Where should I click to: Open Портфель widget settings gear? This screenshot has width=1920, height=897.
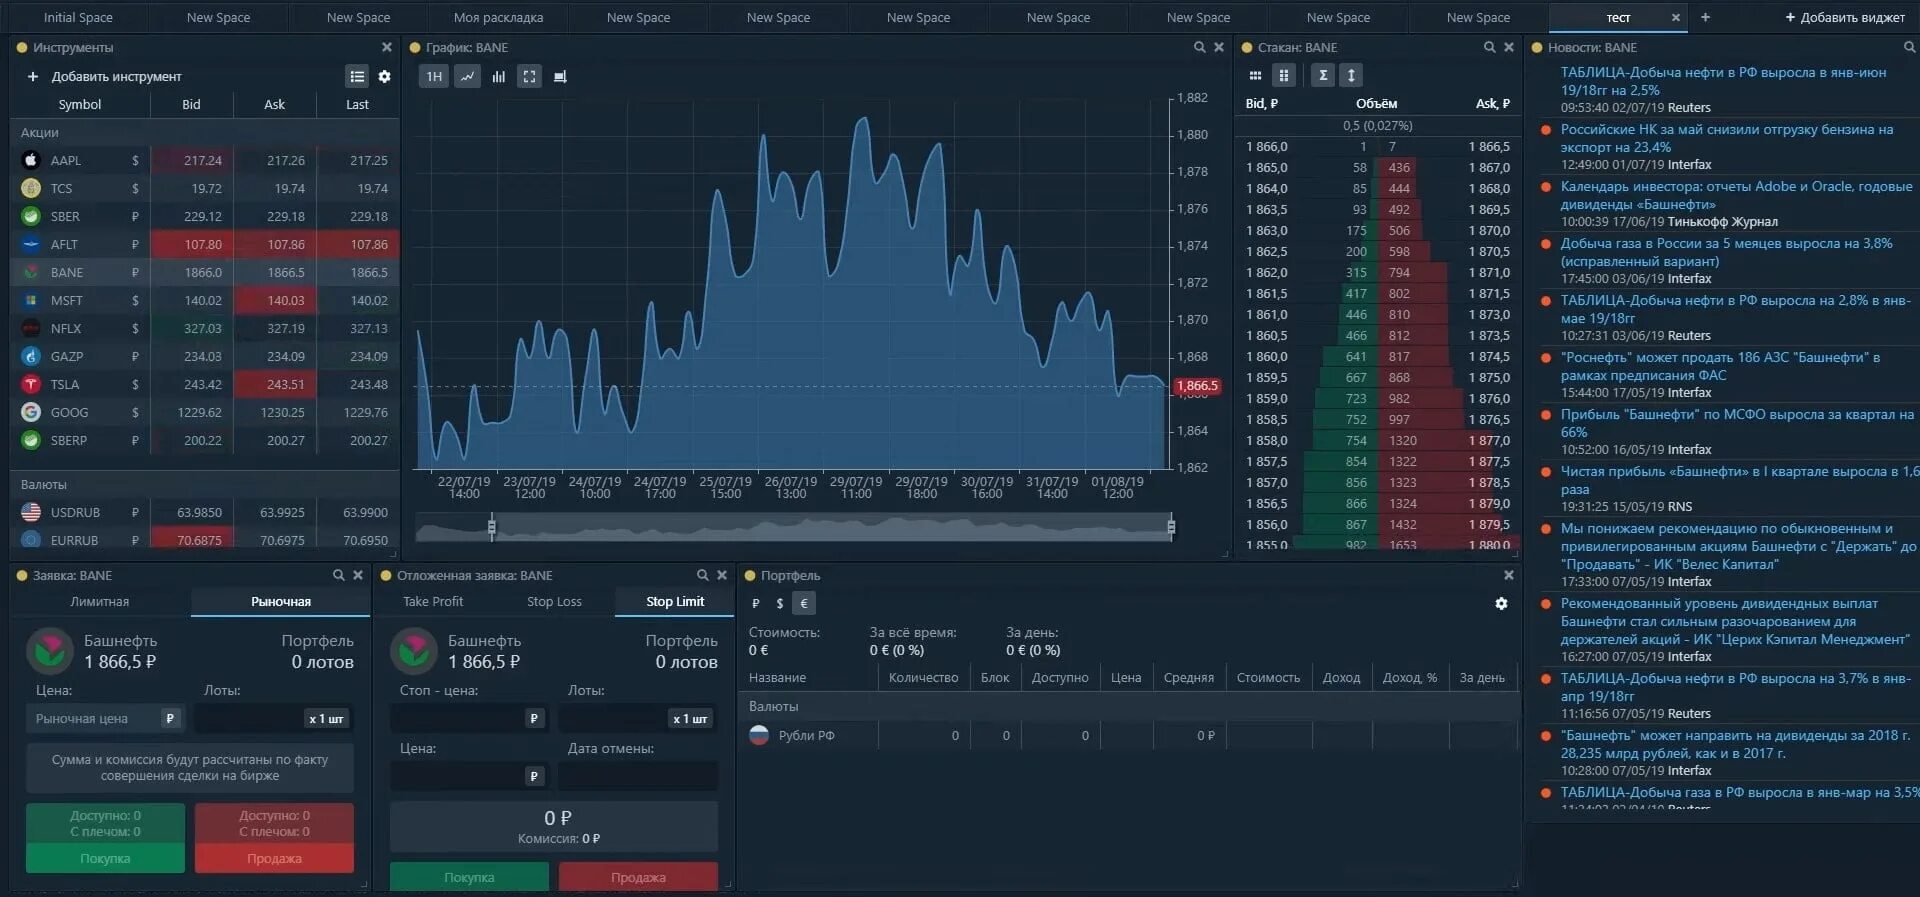(1501, 603)
